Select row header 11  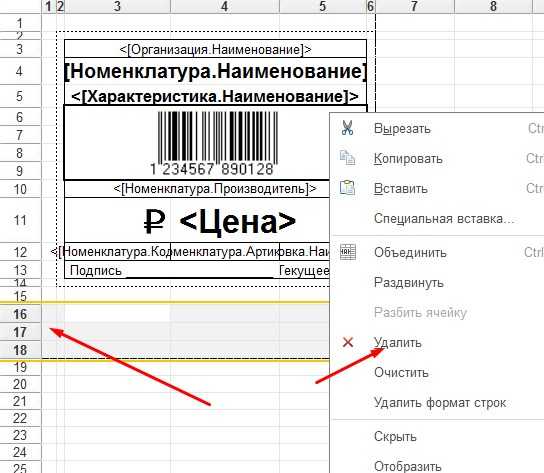point(20,220)
